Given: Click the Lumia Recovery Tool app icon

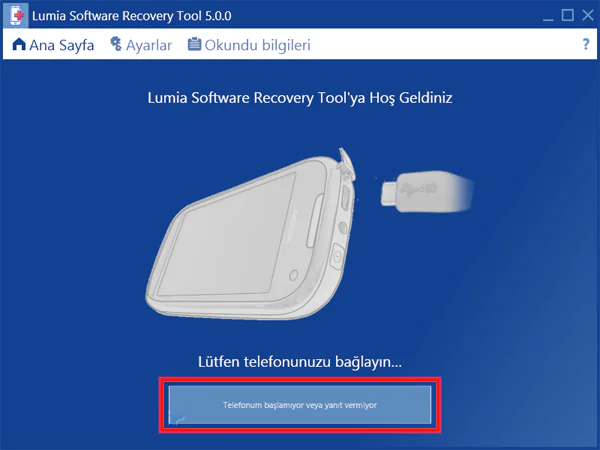Looking at the screenshot, I should pyautogui.click(x=16, y=15).
